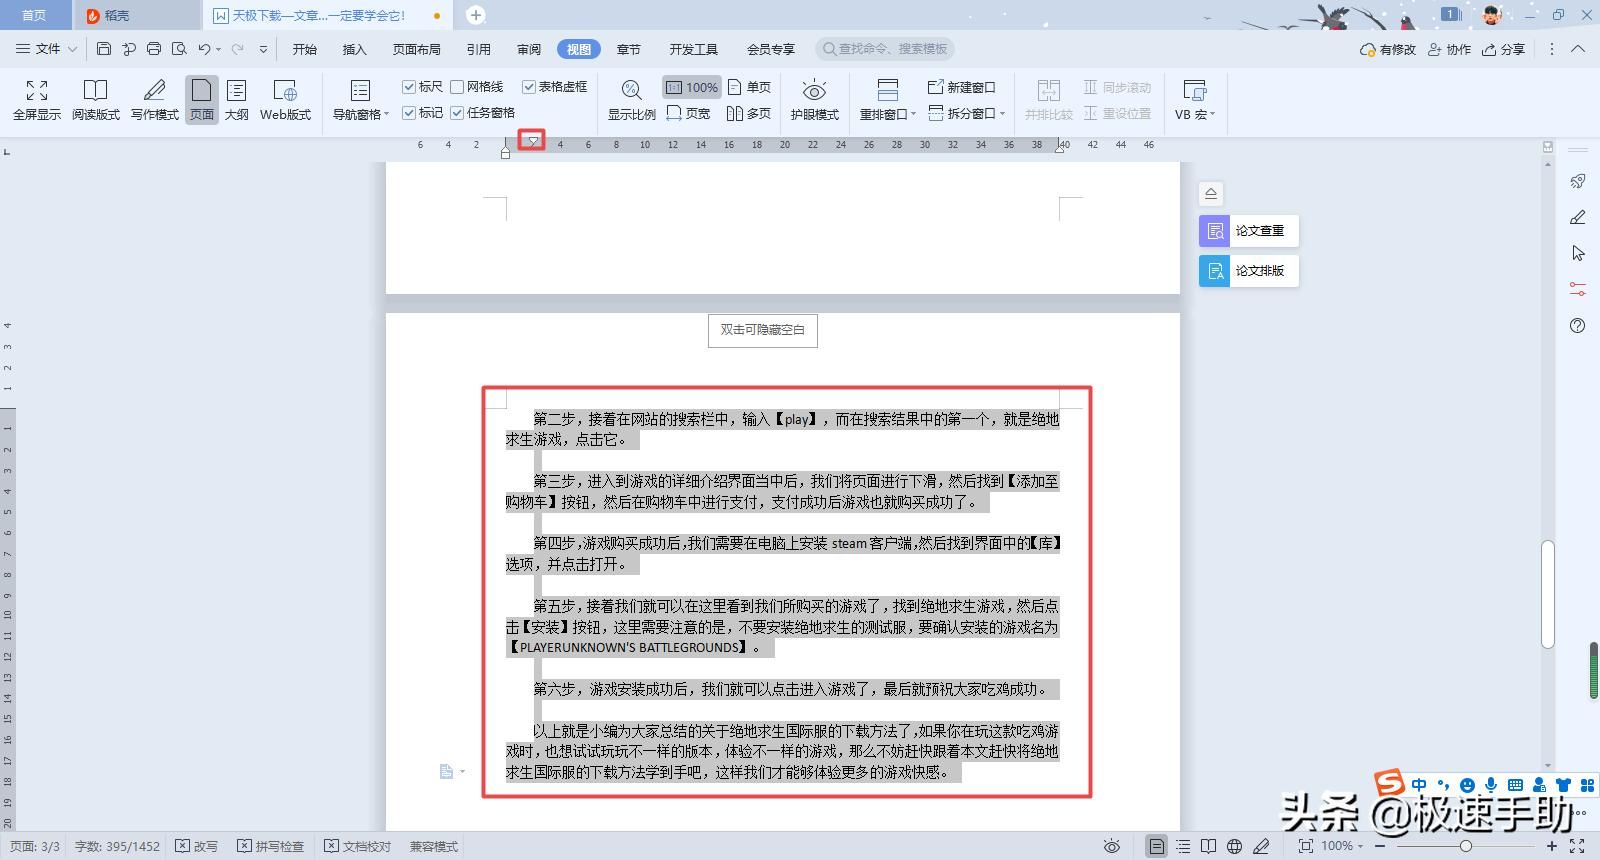Toggle 改写 overwrite mode in status bar
Viewport: 1600px width, 860px height.
(x=197, y=846)
